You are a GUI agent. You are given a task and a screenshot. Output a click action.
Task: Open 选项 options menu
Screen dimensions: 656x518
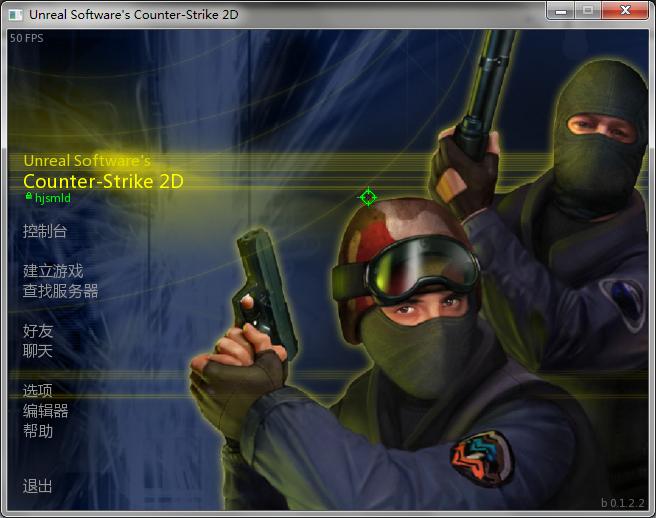pos(38,391)
